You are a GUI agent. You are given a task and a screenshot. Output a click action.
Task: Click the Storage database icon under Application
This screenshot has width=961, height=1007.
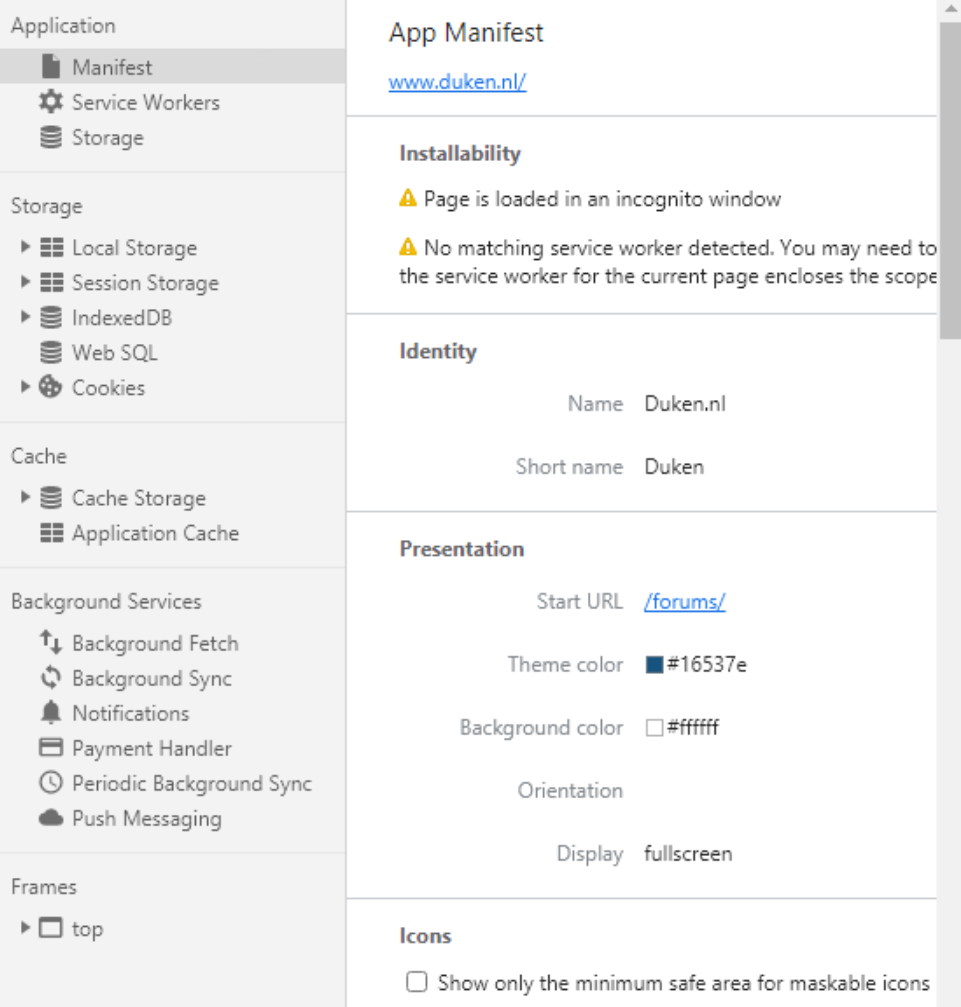(x=51, y=137)
